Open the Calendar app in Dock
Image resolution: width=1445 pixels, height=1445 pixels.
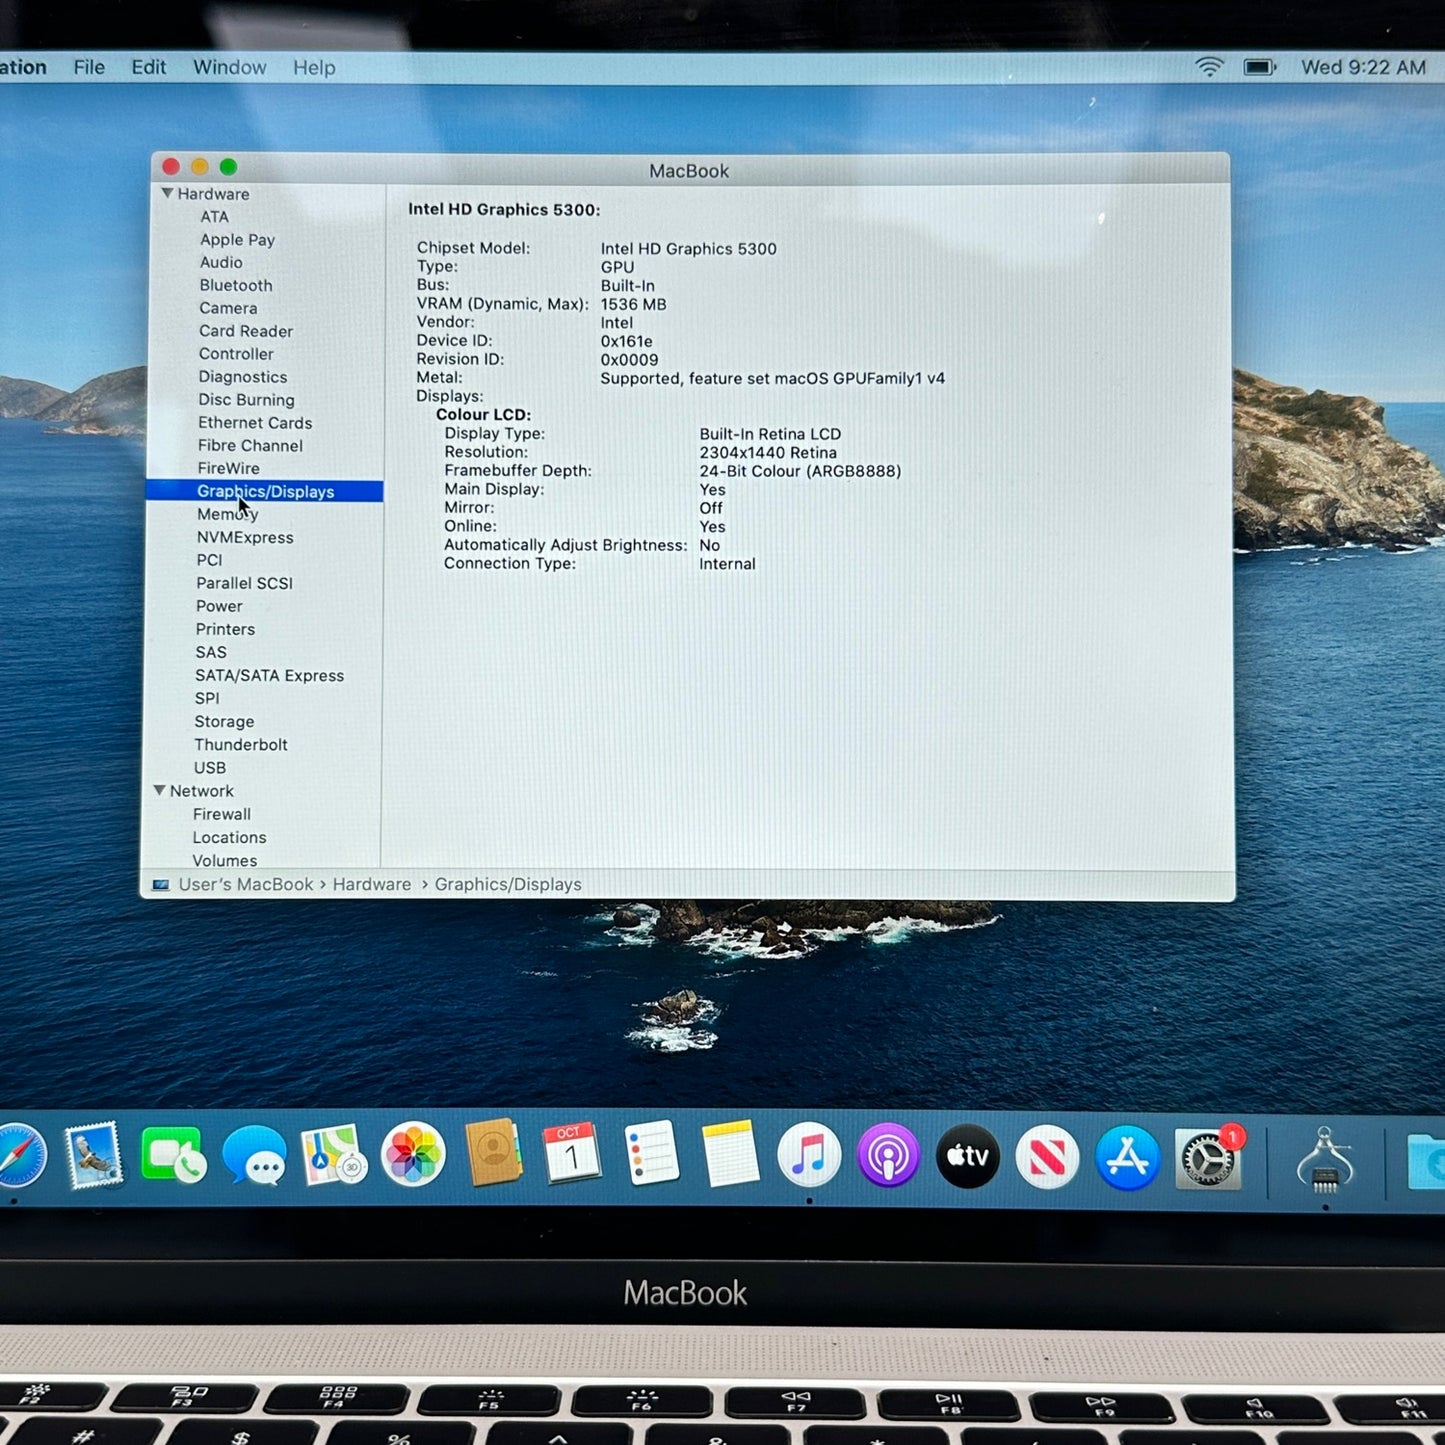coord(571,1154)
